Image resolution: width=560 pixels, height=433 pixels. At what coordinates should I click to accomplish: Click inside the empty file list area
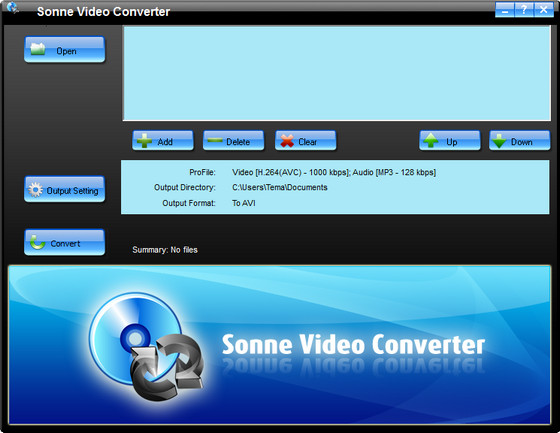coord(337,73)
